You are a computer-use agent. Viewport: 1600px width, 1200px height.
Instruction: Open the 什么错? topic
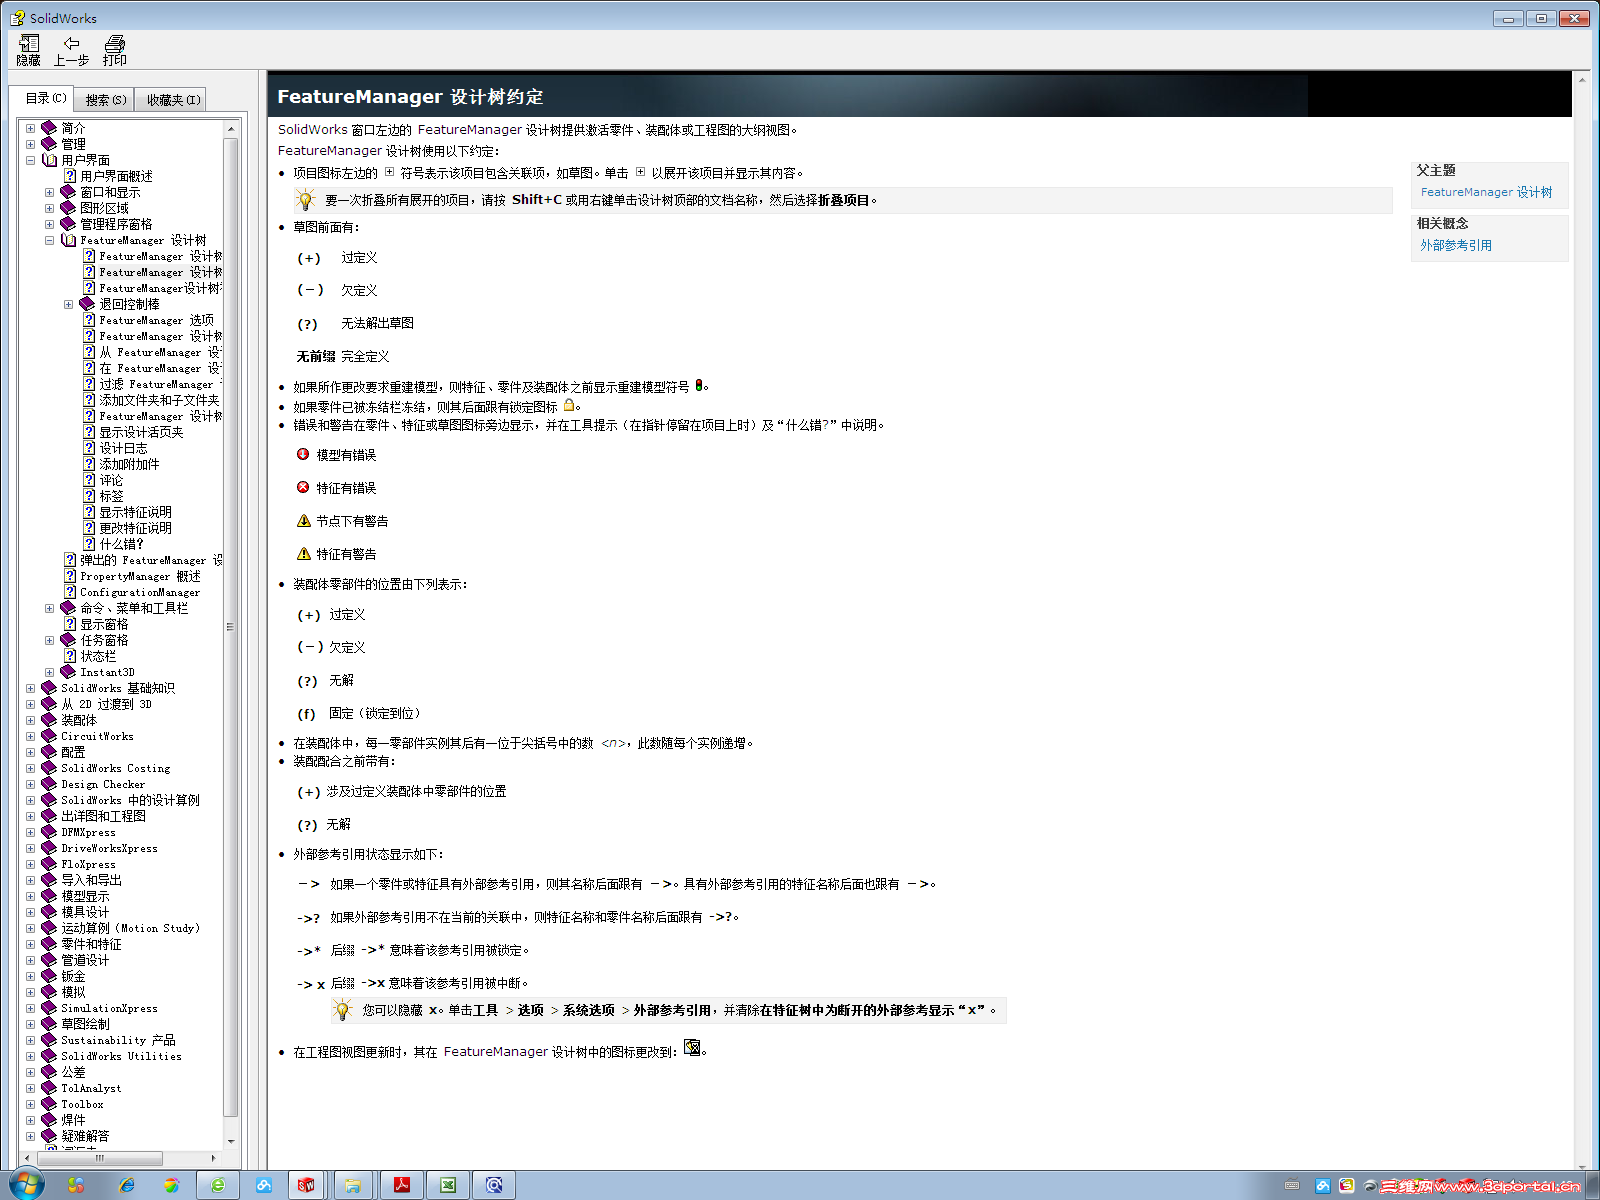(x=121, y=544)
